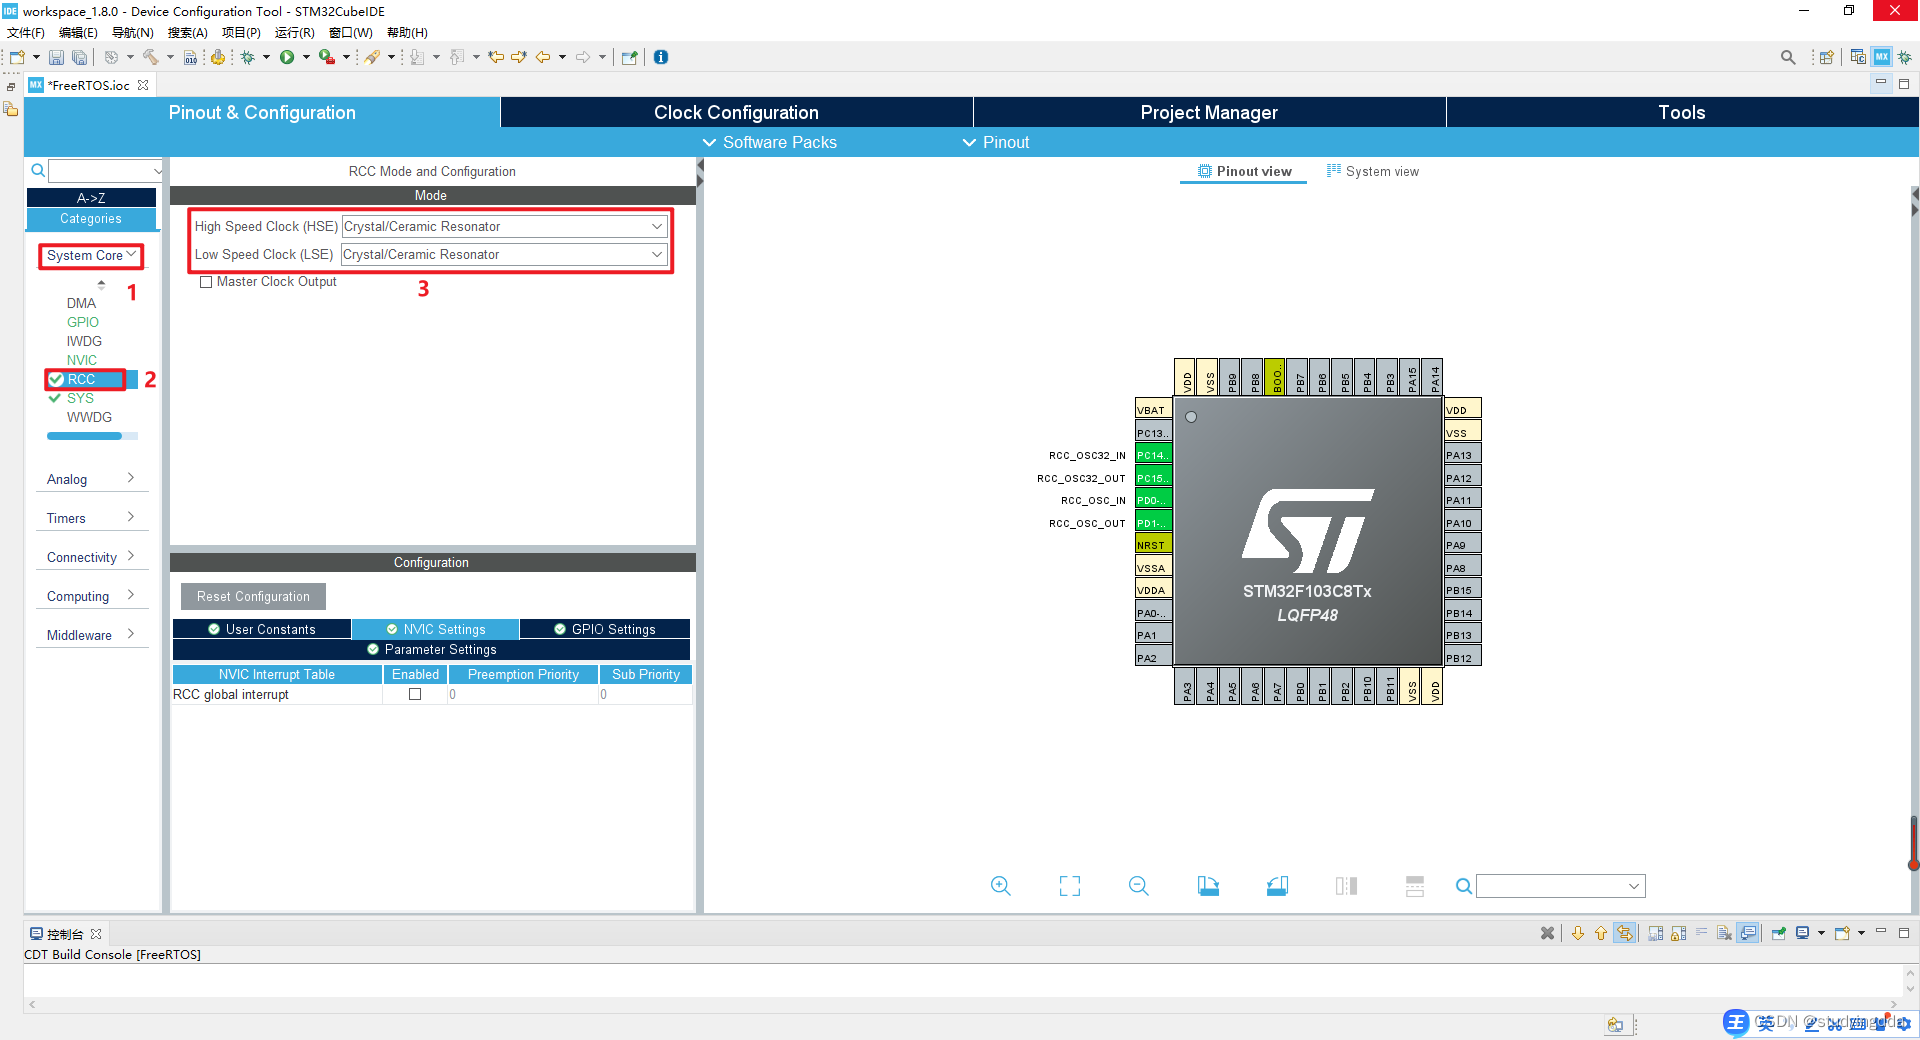The height and width of the screenshot is (1040, 1920).
Task: Click the Build hammer icon
Action: click(x=151, y=57)
